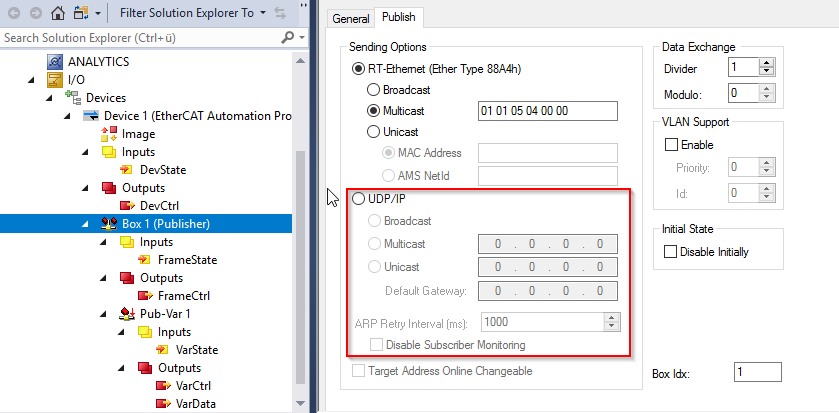Switch to the General tab
This screenshot has width=839, height=413.
[x=351, y=19]
